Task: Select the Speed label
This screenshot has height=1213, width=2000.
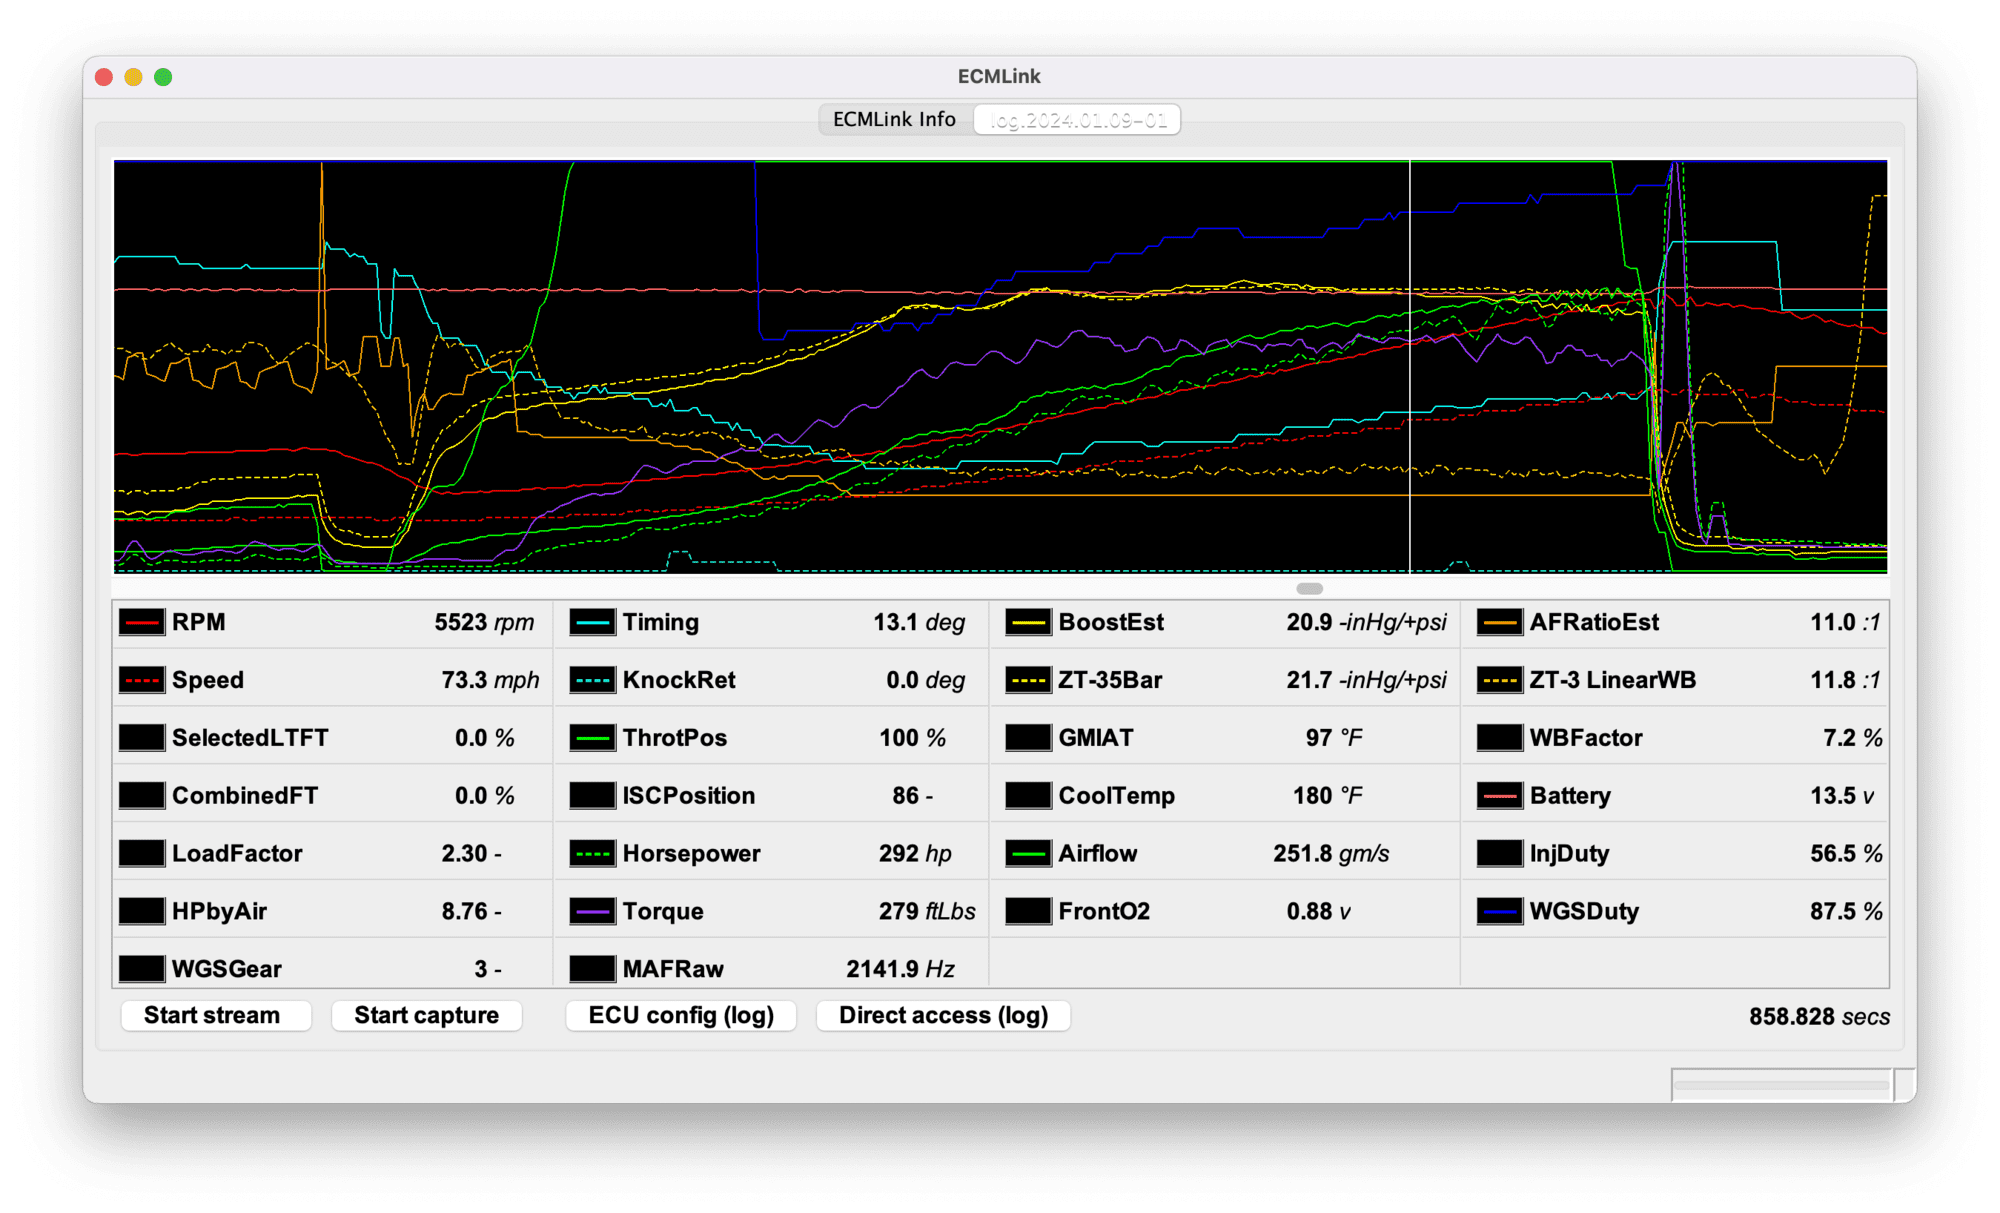Action: tap(208, 680)
